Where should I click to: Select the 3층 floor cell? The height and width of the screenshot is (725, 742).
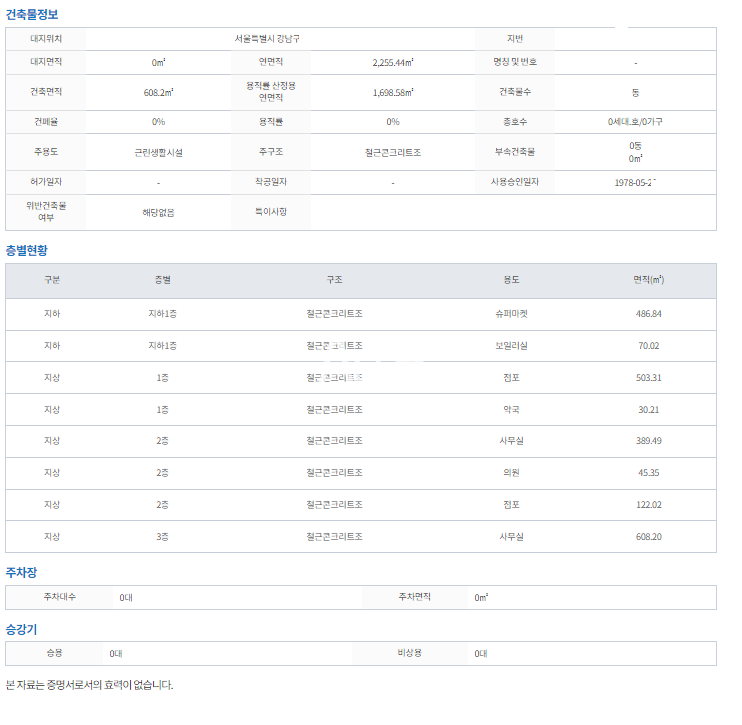click(x=163, y=537)
